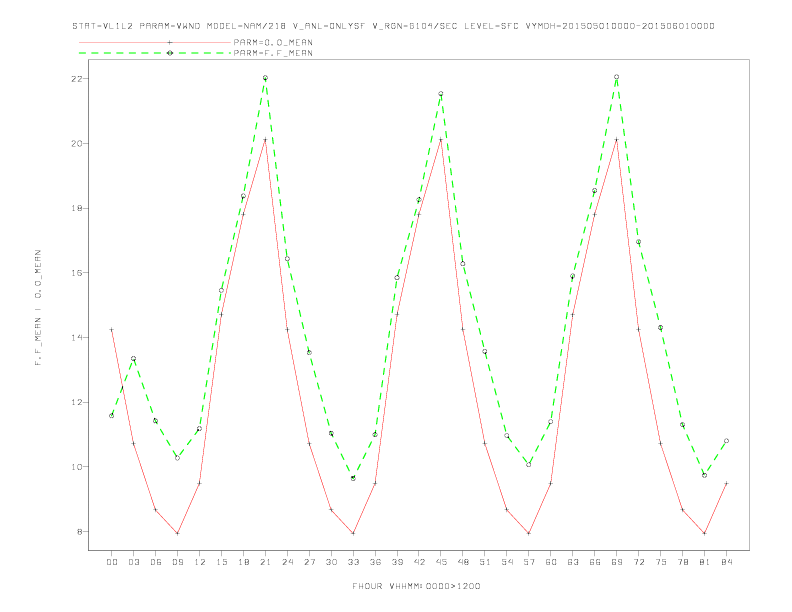Click green circle data point at hour 45 peak

(x=441, y=93)
